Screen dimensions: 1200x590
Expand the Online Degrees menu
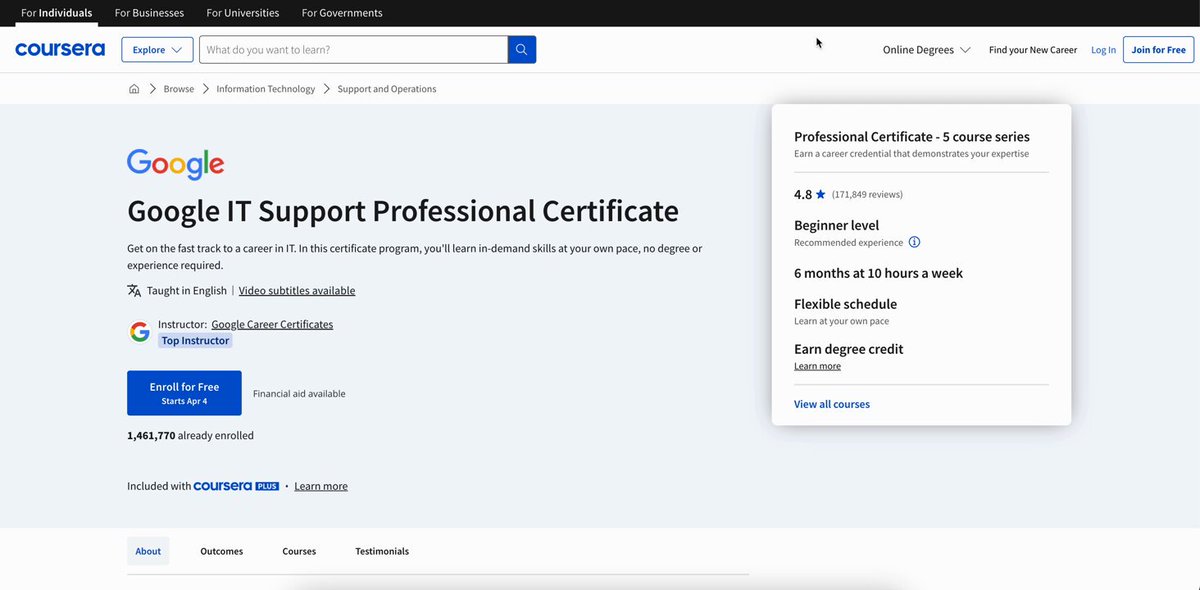[x=926, y=50]
